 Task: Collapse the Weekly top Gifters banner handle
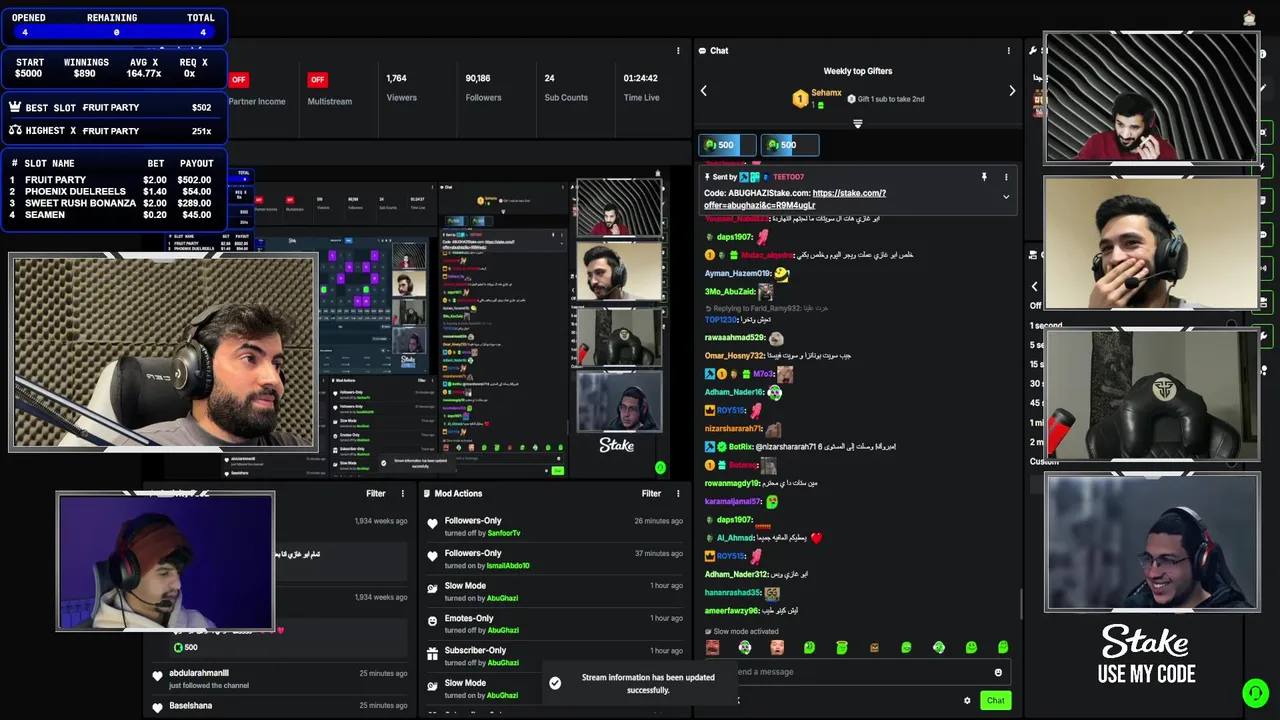(857, 124)
